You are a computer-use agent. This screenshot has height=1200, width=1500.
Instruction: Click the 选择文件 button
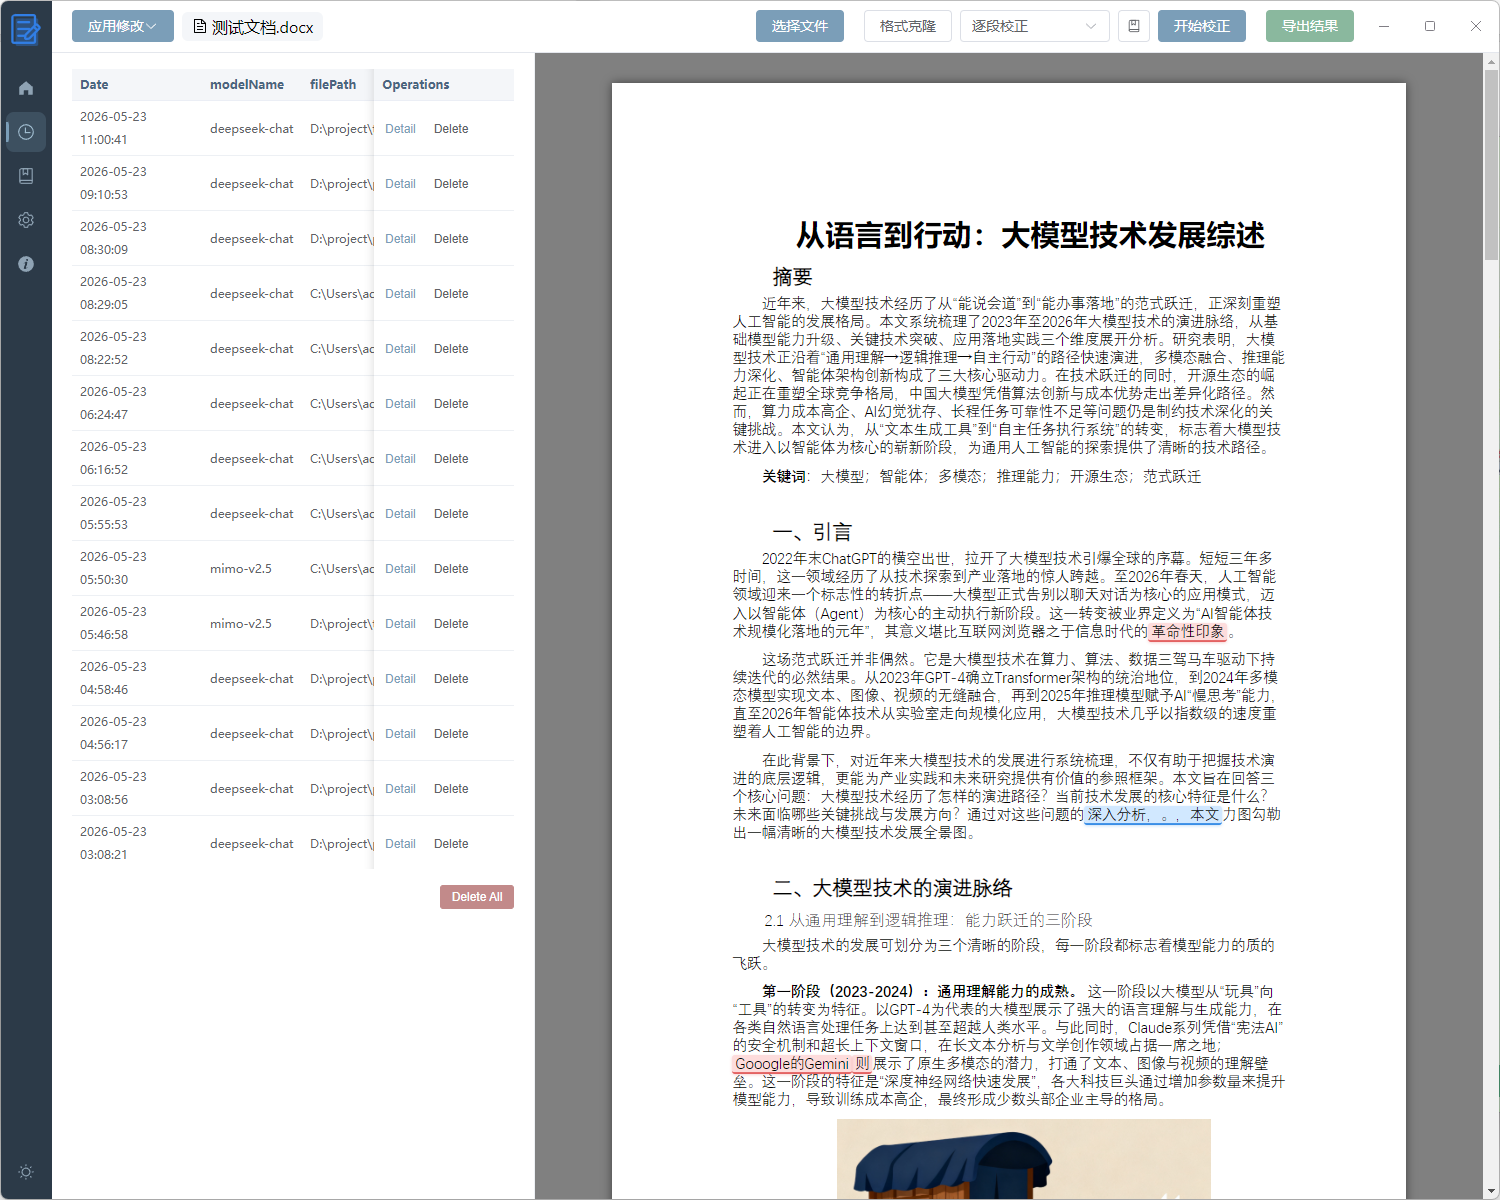tap(800, 26)
